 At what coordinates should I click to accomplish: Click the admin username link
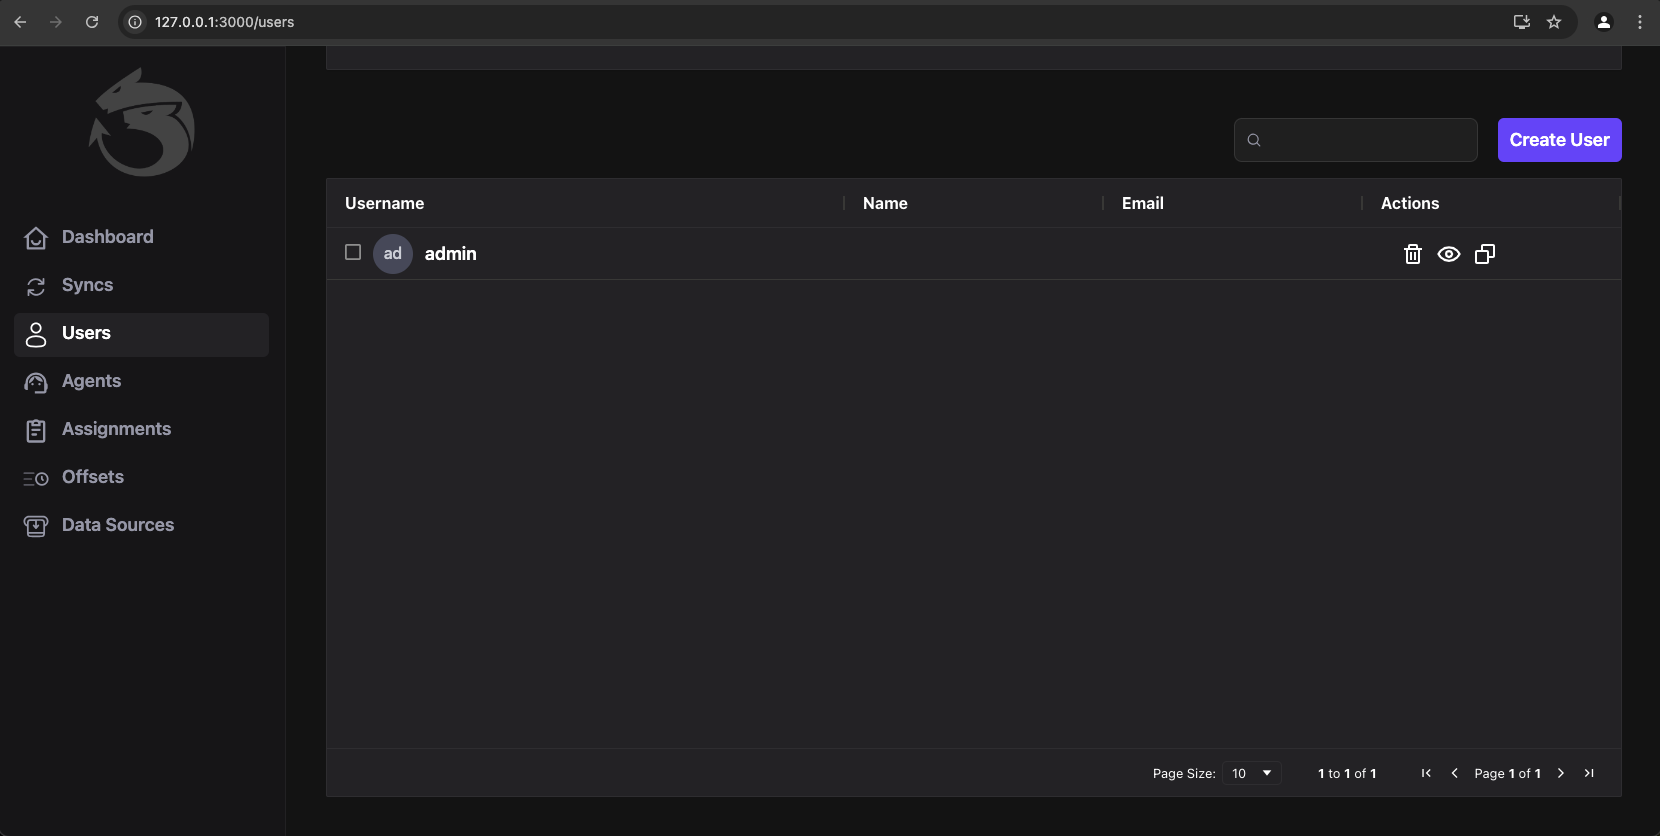click(450, 254)
